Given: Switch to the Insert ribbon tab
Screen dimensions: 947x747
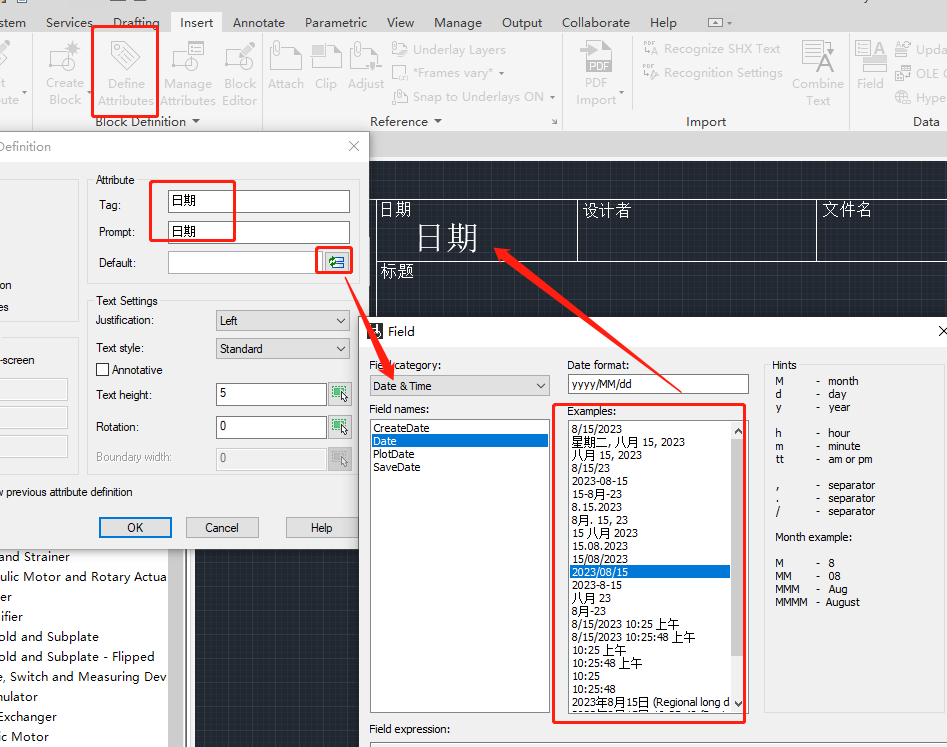Looking at the screenshot, I should tap(196, 22).
